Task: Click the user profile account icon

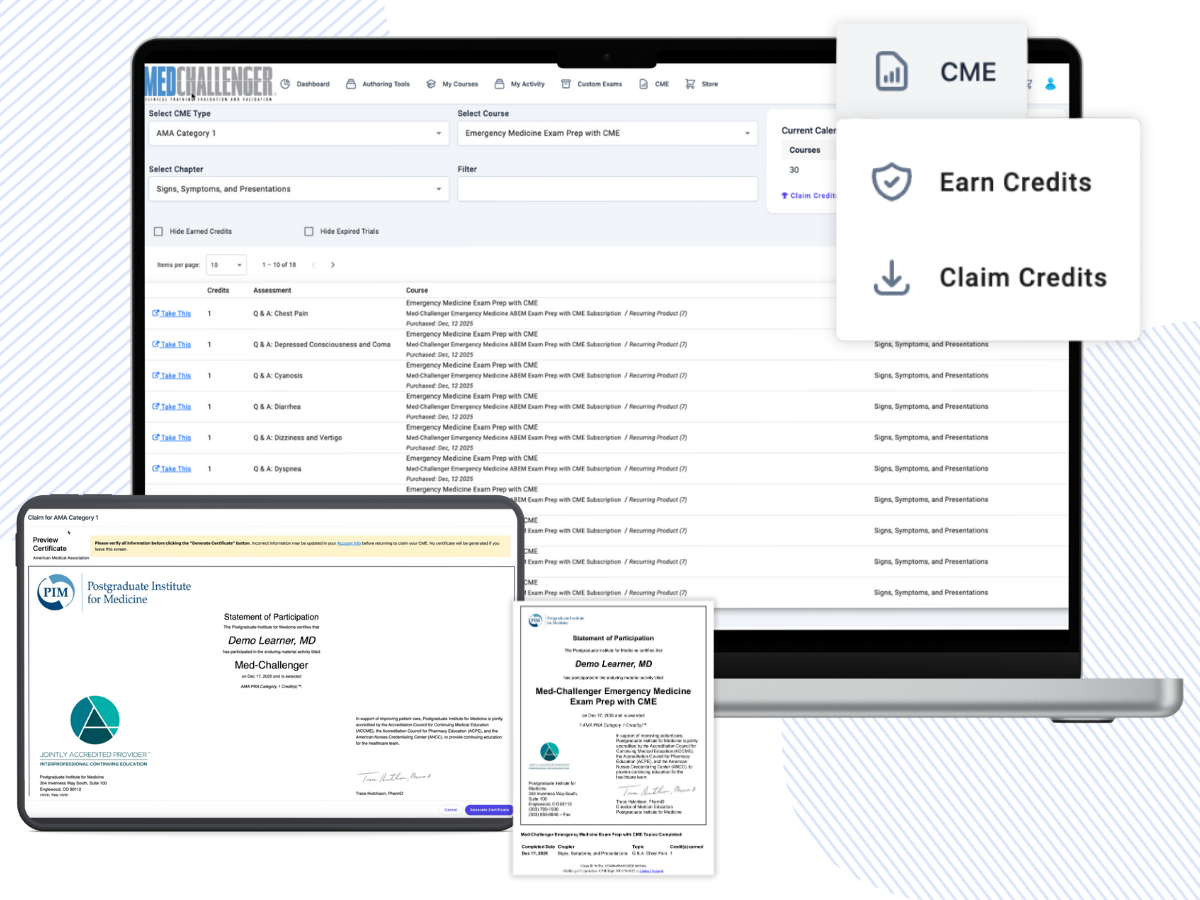Action: 1050,84
